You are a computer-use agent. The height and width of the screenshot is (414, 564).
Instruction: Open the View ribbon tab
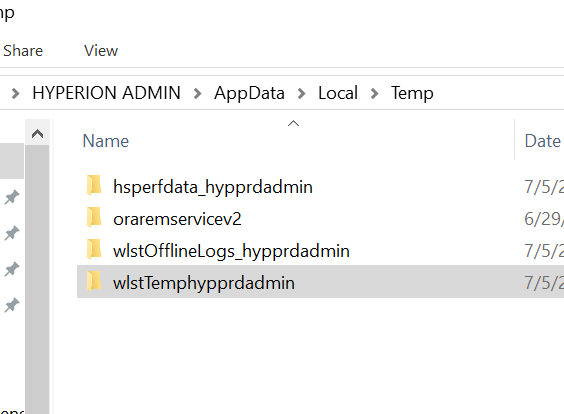click(x=101, y=51)
